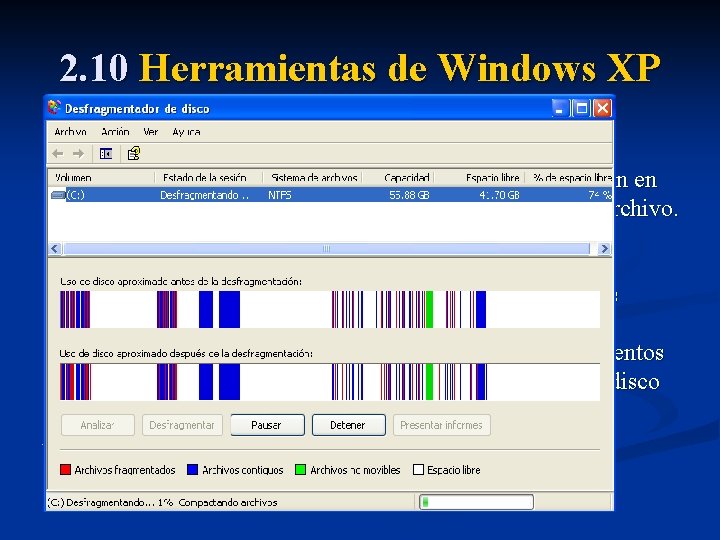
Task: Click the disk usage map after defragmentation
Action: (330, 382)
